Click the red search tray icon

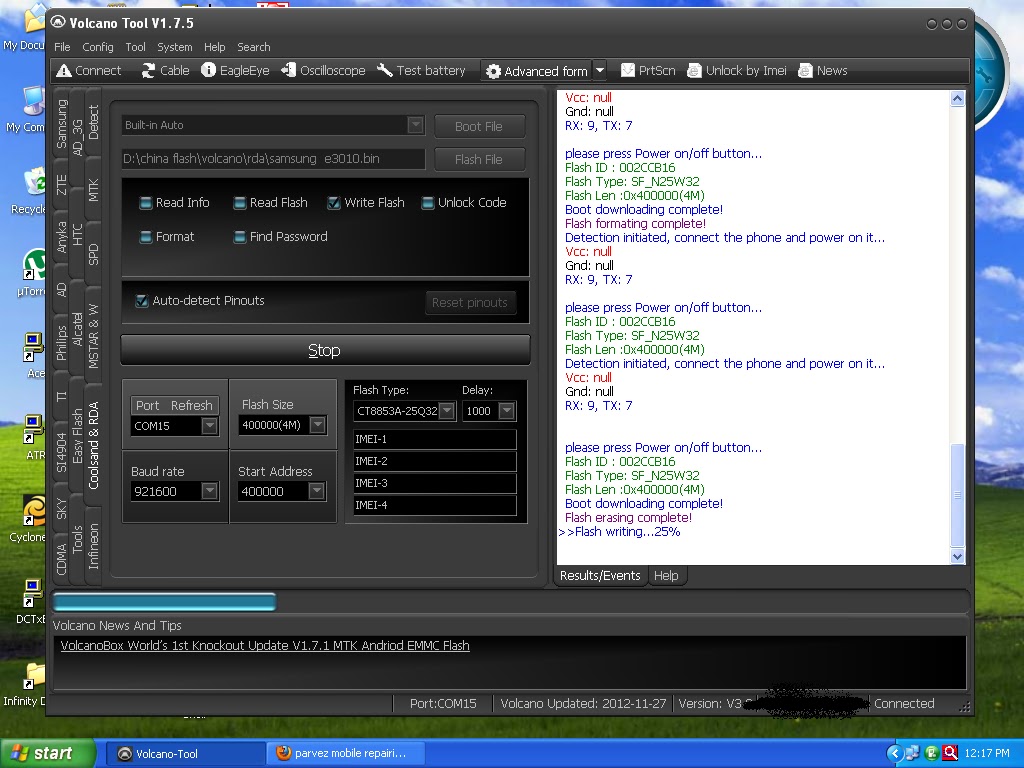point(950,753)
